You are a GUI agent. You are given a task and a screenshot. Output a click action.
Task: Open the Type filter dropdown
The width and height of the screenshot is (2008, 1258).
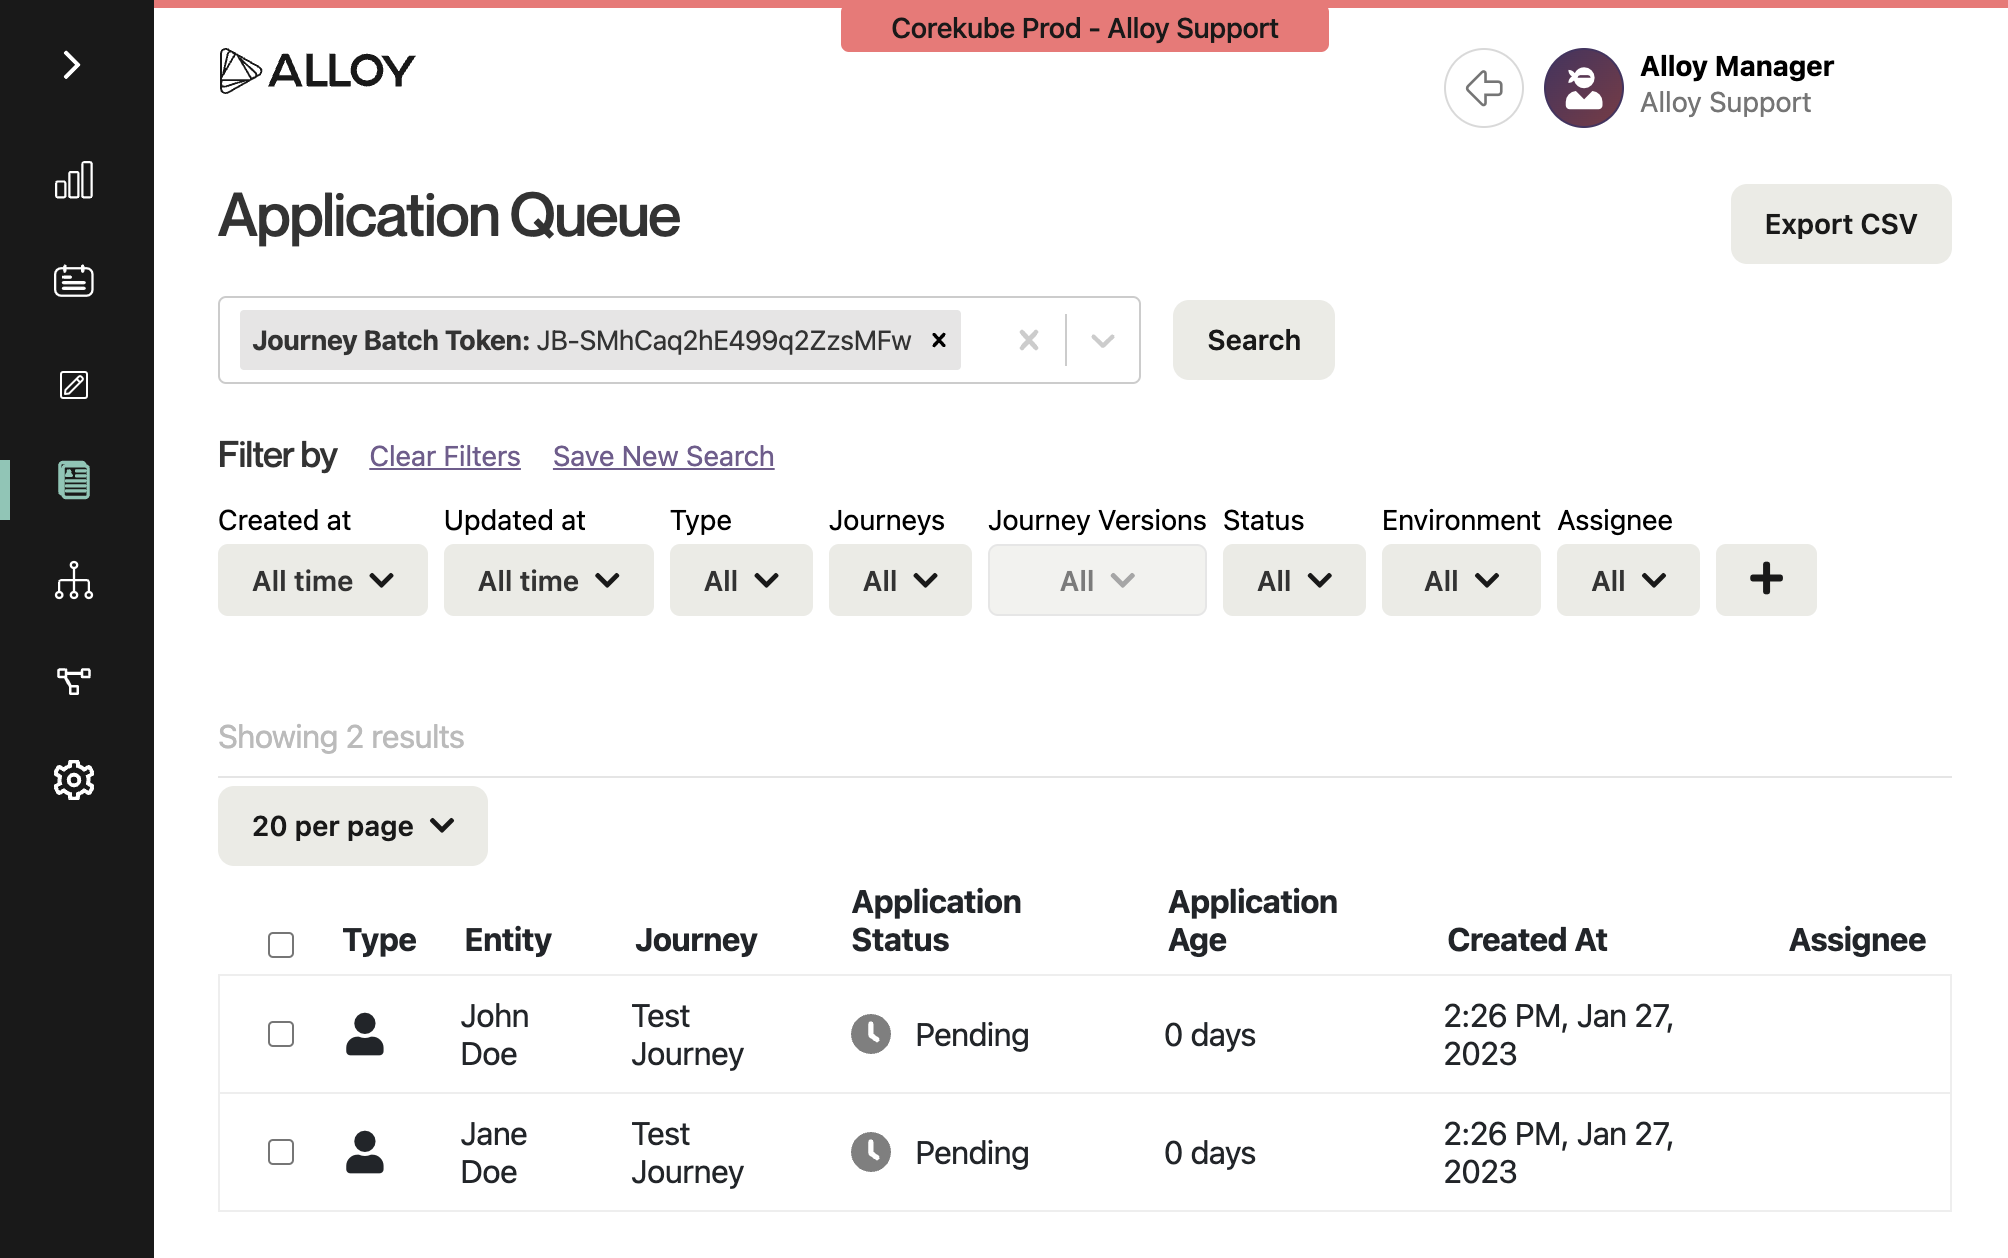click(741, 580)
